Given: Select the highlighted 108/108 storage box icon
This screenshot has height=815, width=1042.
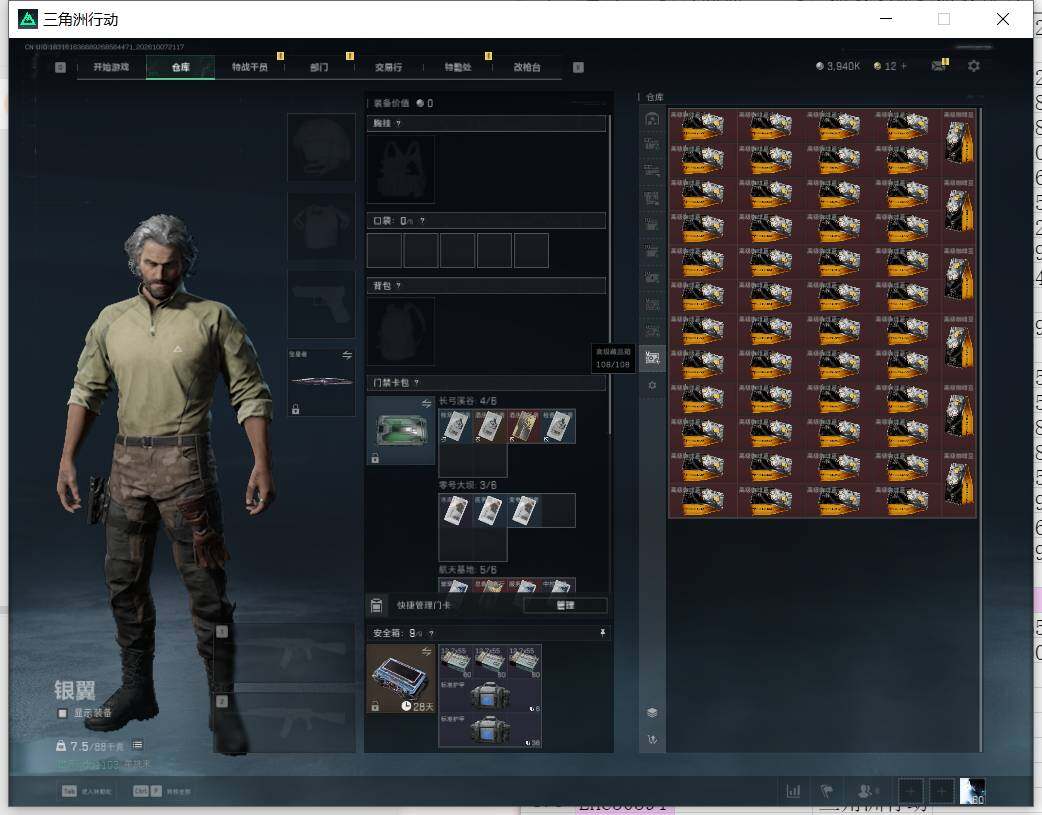Looking at the screenshot, I should click(652, 358).
